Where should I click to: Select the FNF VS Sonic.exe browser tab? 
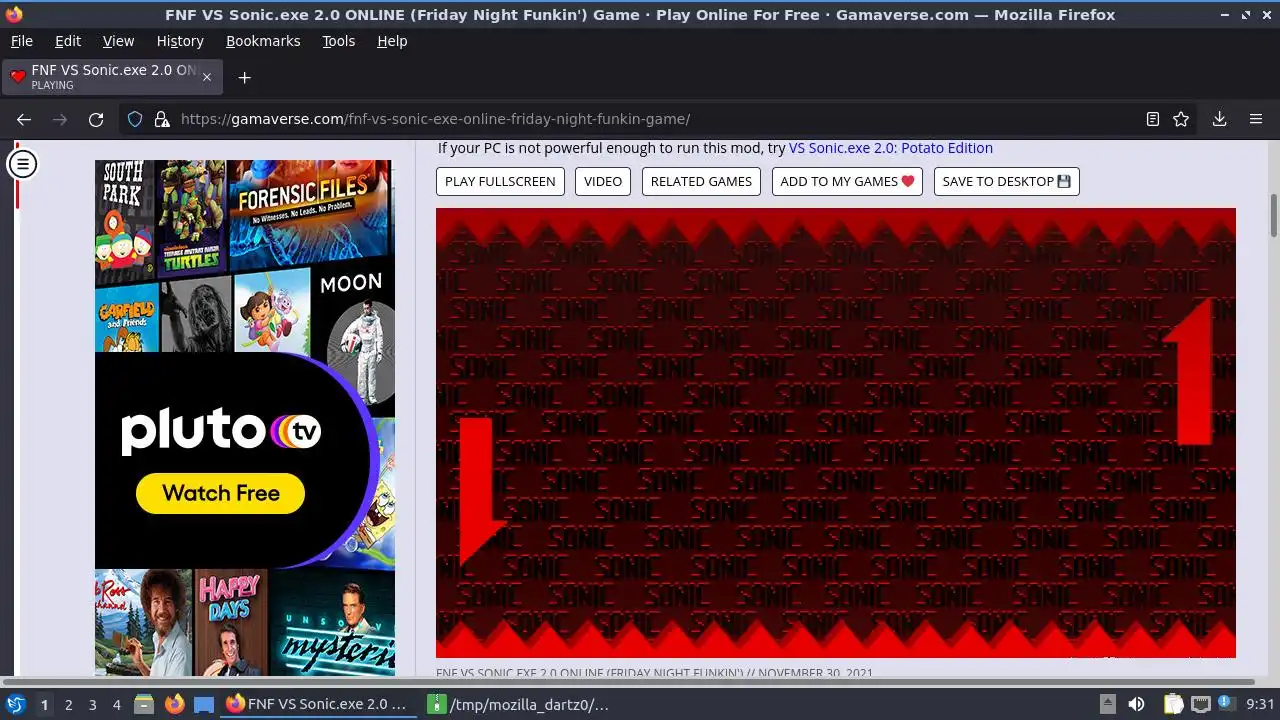point(112,77)
